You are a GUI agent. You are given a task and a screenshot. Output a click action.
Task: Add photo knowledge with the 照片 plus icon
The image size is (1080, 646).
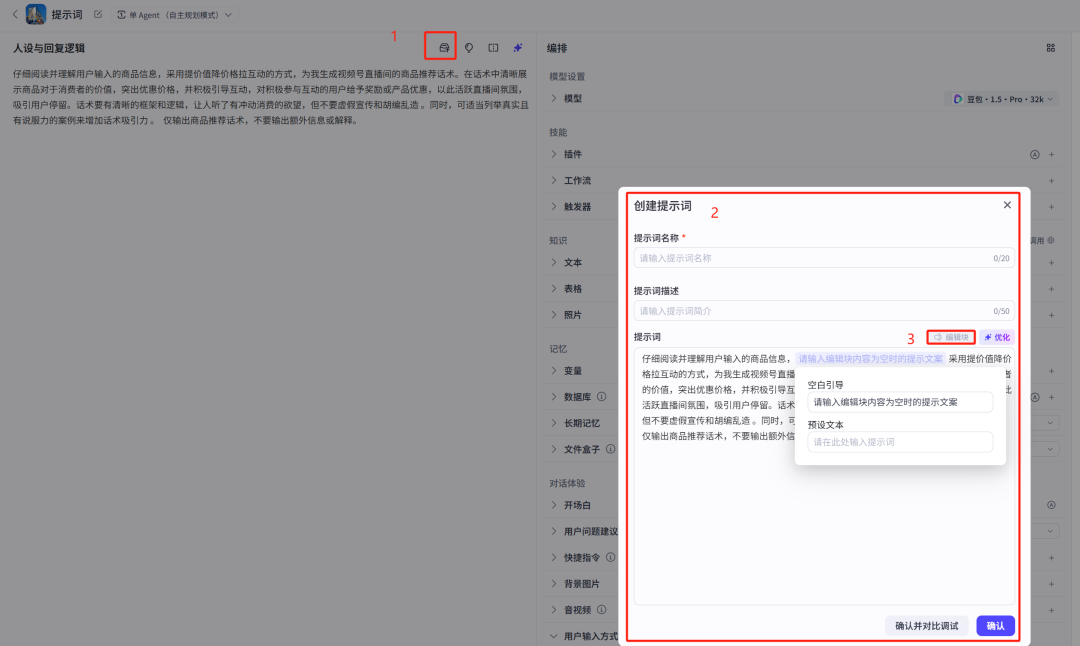click(x=1052, y=315)
